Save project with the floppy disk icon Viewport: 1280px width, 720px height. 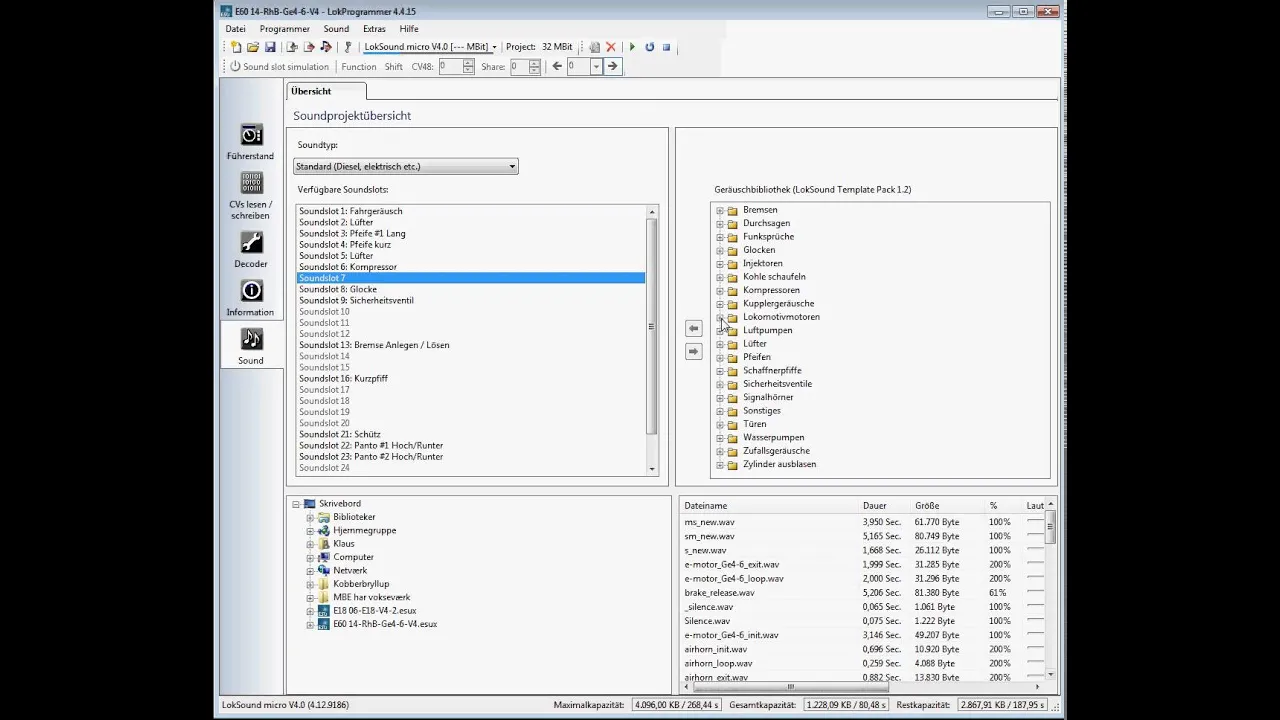(x=270, y=47)
